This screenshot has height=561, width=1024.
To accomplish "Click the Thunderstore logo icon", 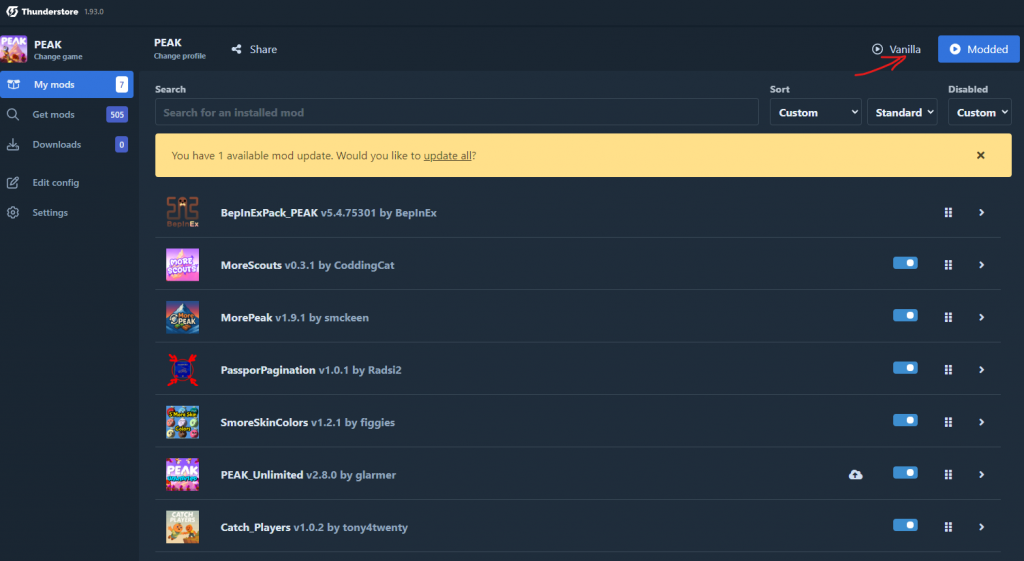I will 12,11.
